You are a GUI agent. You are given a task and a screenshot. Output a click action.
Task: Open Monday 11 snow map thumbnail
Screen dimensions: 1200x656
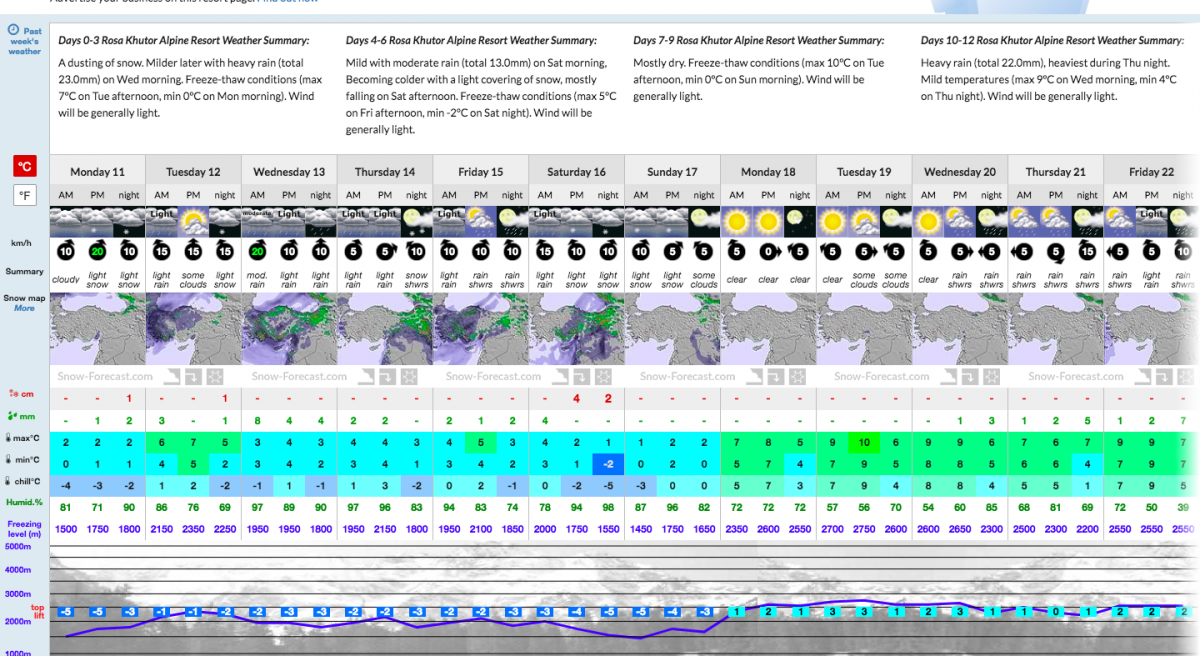[x=98, y=328]
